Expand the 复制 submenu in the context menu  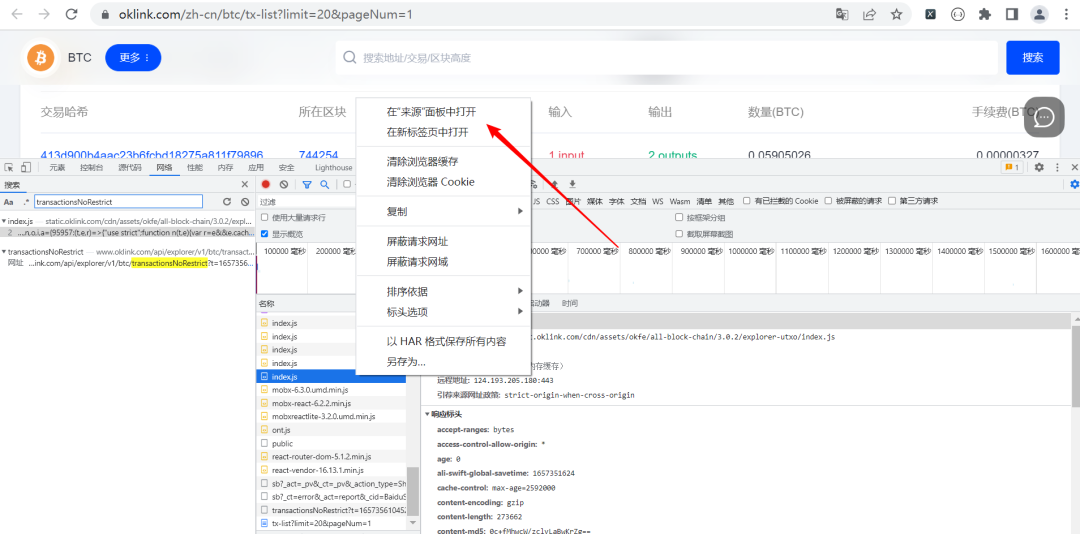click(444, 212)
